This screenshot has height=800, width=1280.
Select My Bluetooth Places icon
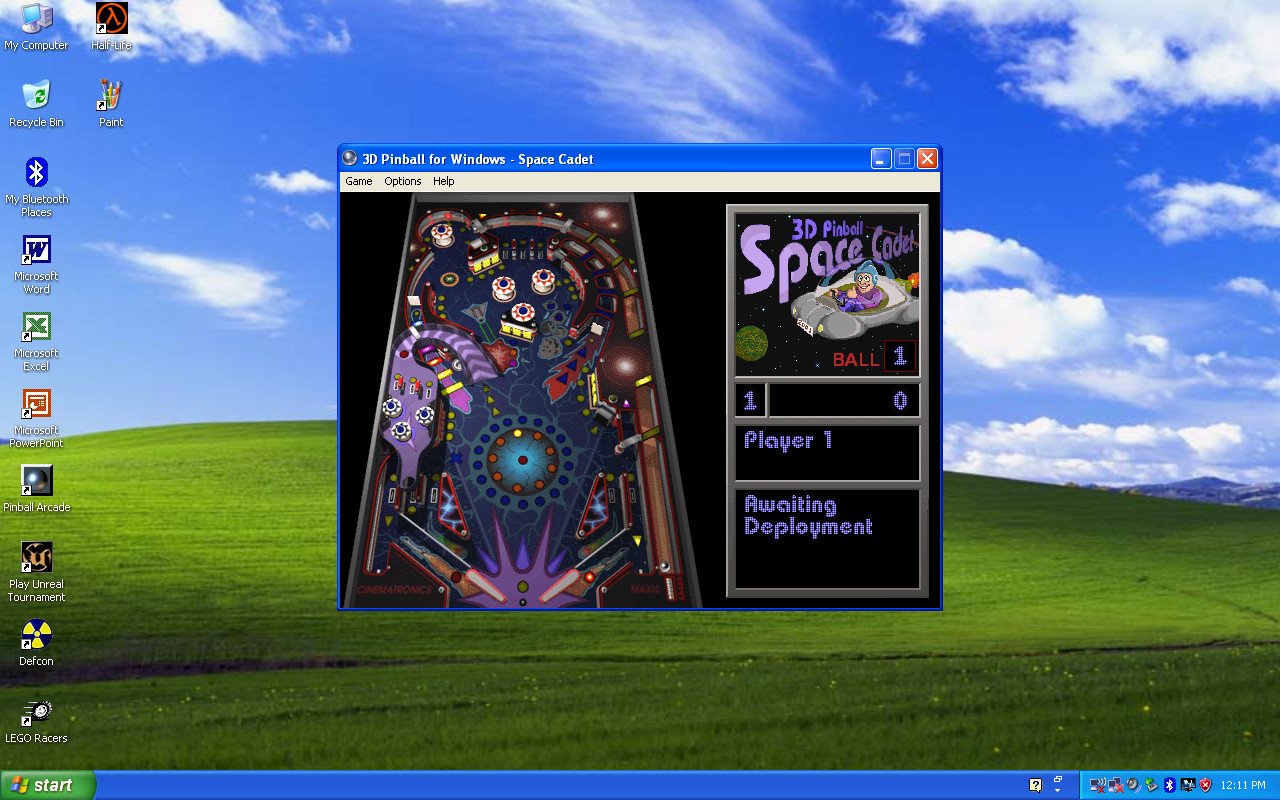[x=36, y=187]
